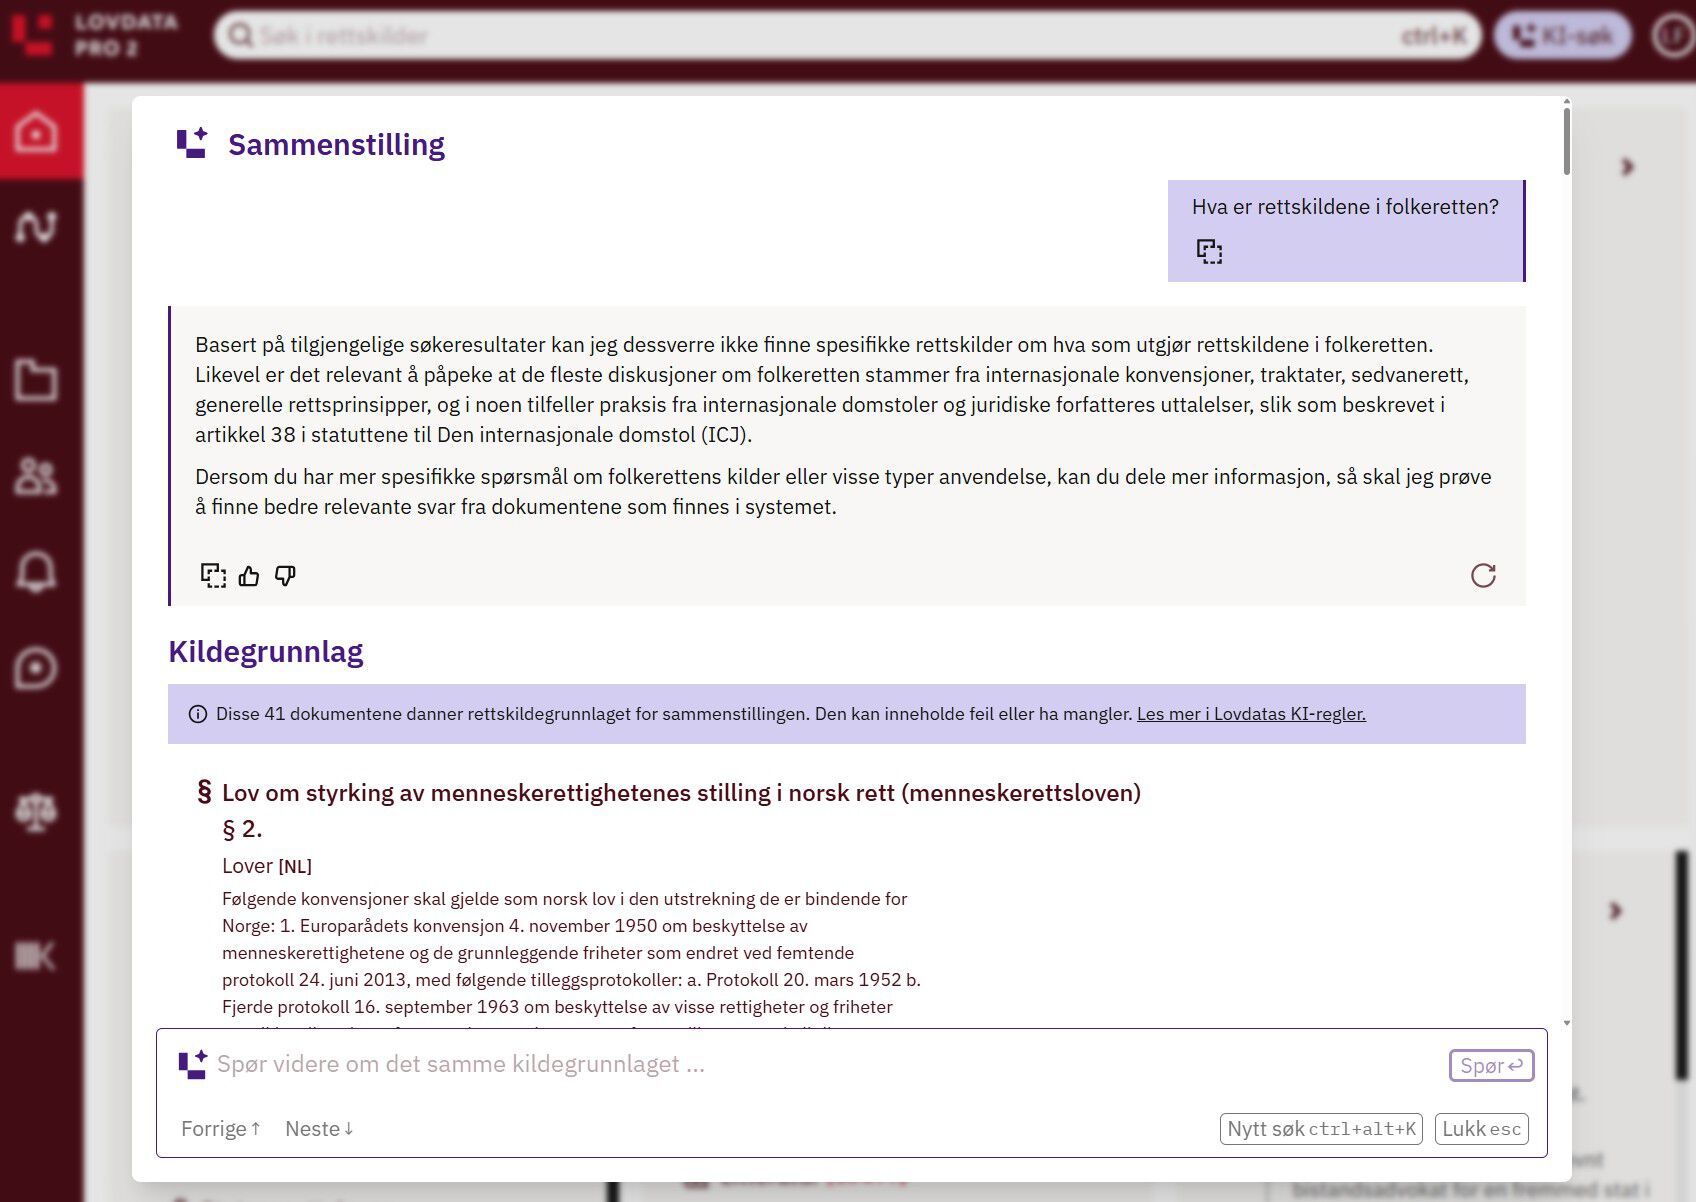Viewport: 1696px width, 1202px height.
Task: Go to Neste result
Action: [319, 1129]
